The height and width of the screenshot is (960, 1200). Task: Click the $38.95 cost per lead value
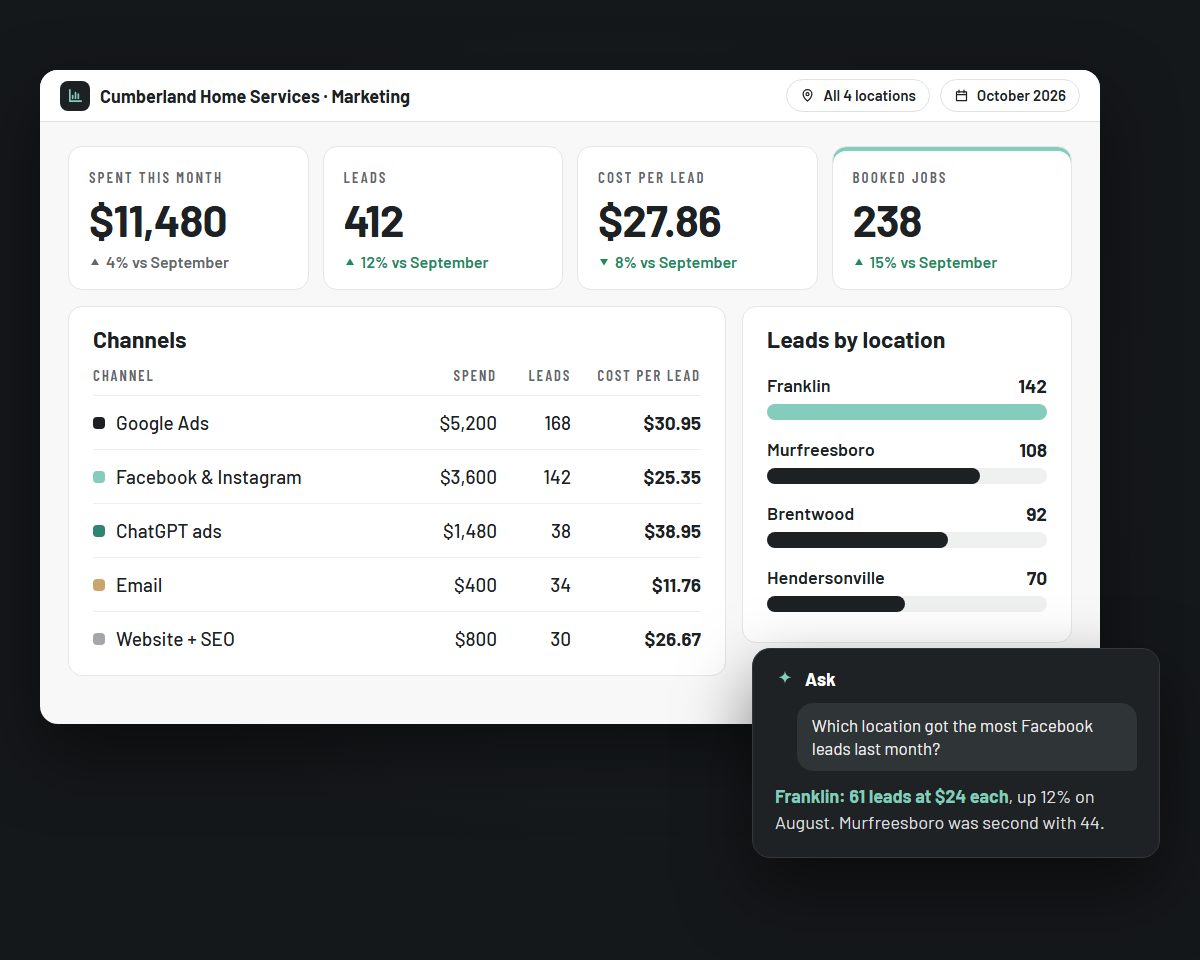coord(672,531)
